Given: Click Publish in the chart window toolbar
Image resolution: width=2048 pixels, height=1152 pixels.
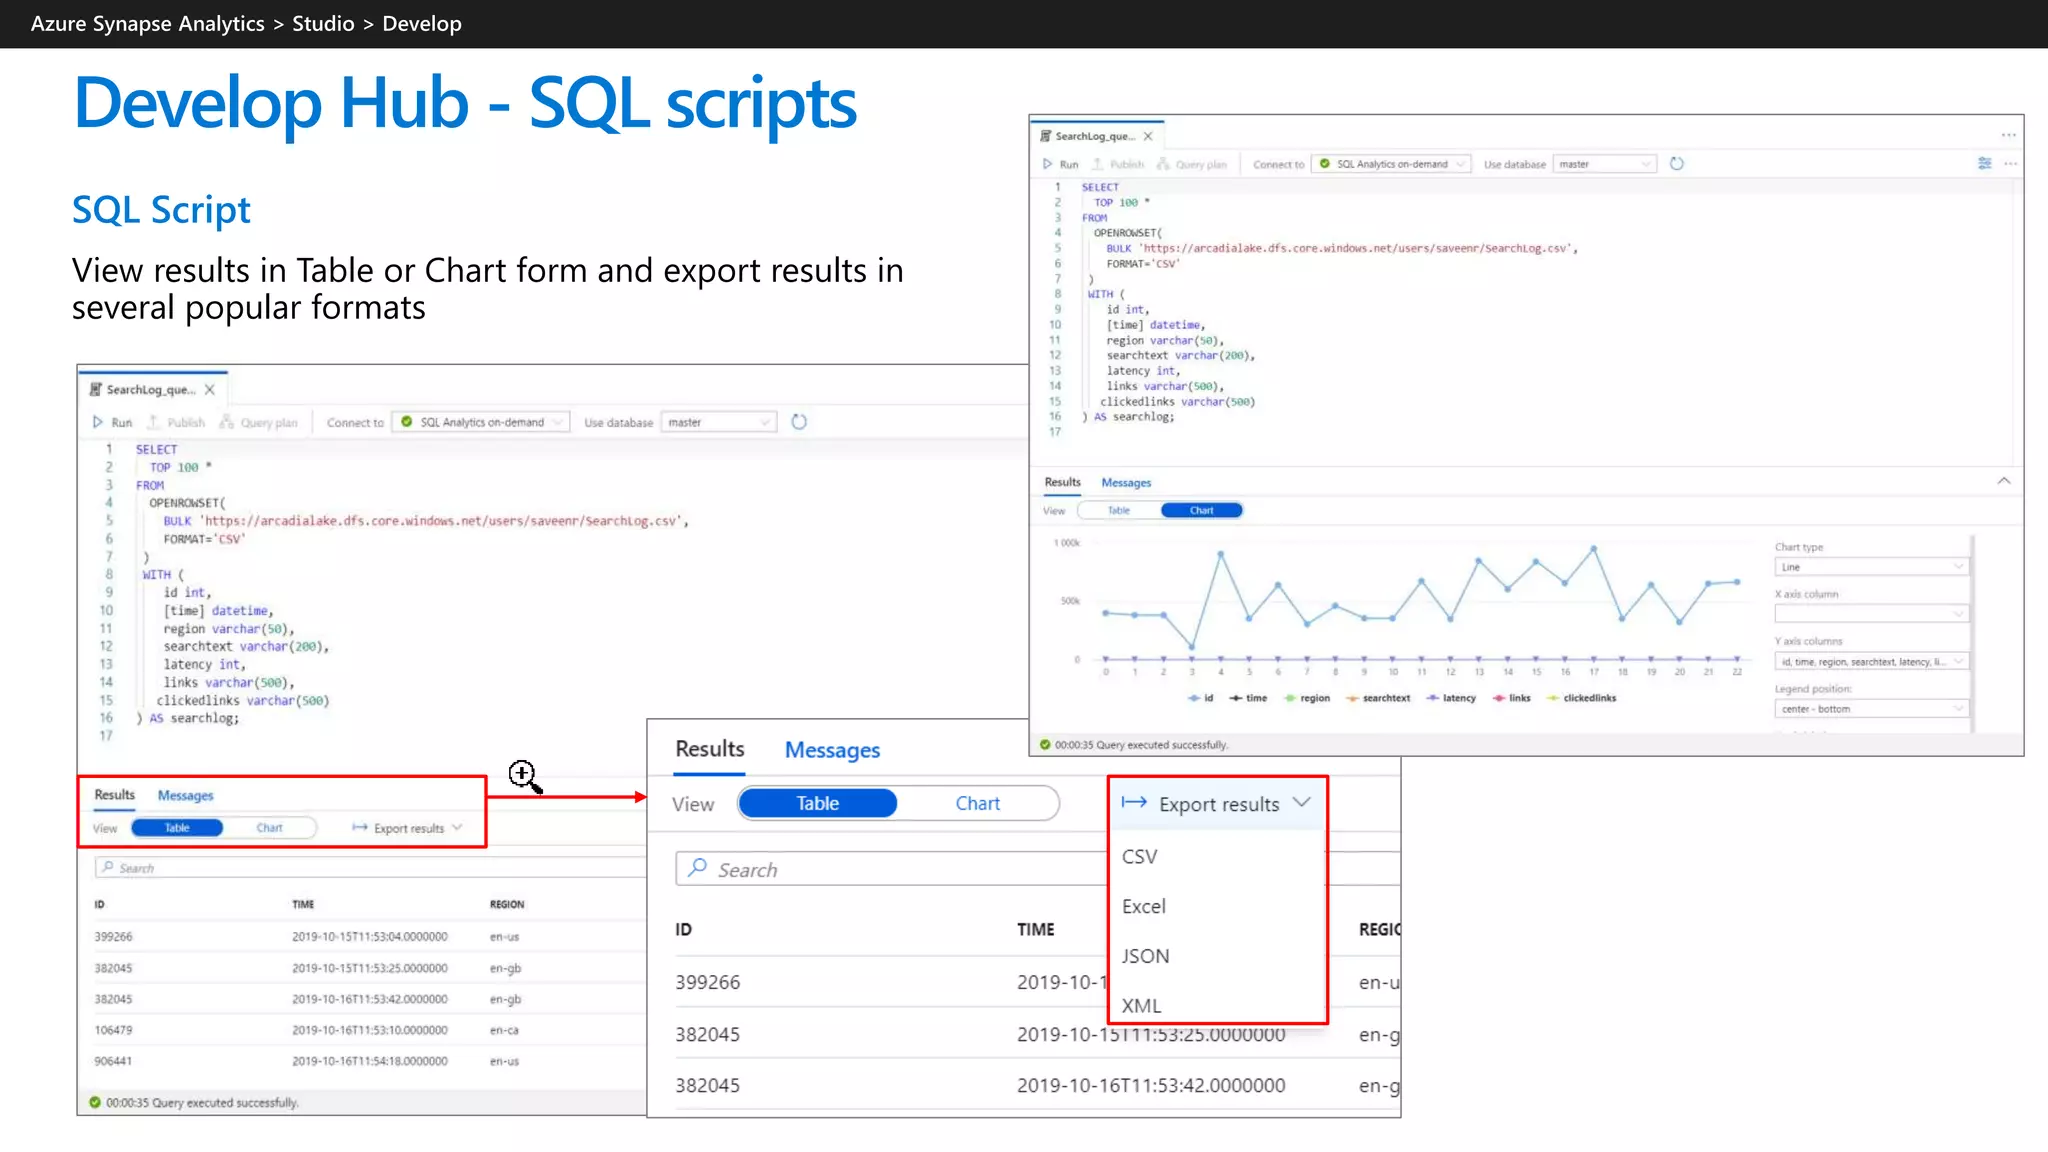Looking at the screenshot, I should click(x=1117, y=164).
